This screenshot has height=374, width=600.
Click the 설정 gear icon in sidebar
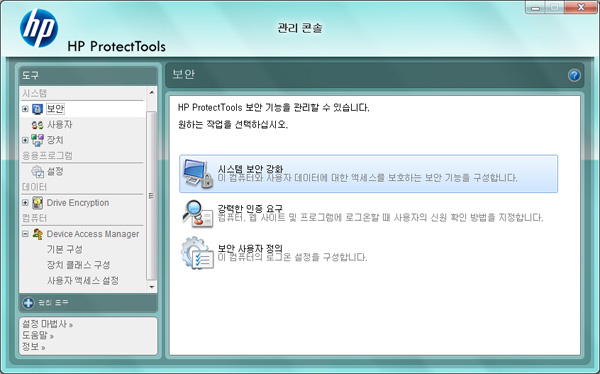(x=38, y=171)
